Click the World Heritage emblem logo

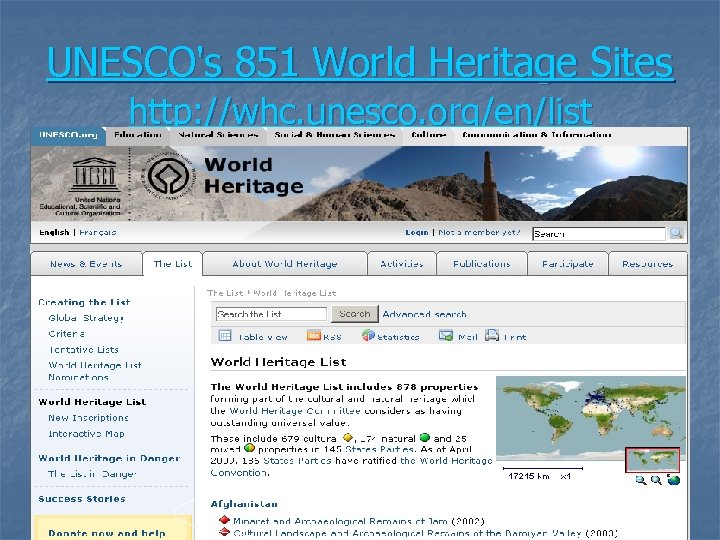[169, 175]
